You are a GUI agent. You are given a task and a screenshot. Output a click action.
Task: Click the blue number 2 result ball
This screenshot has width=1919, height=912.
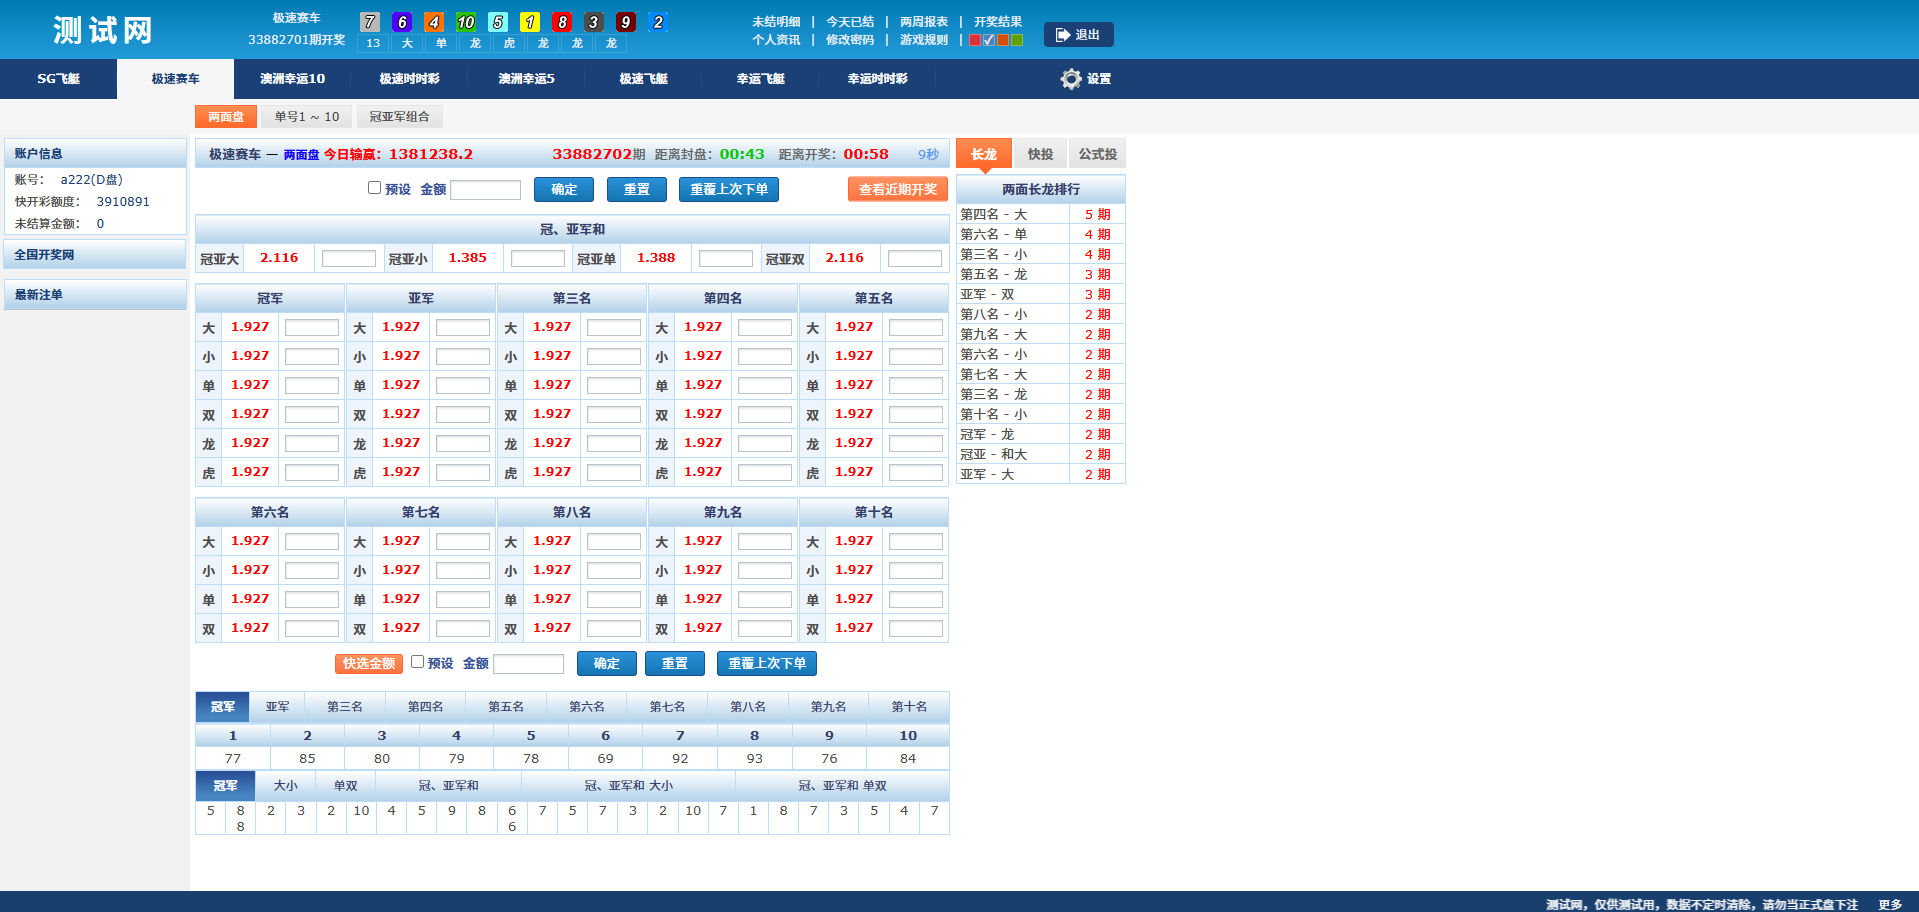click(658, 22)
